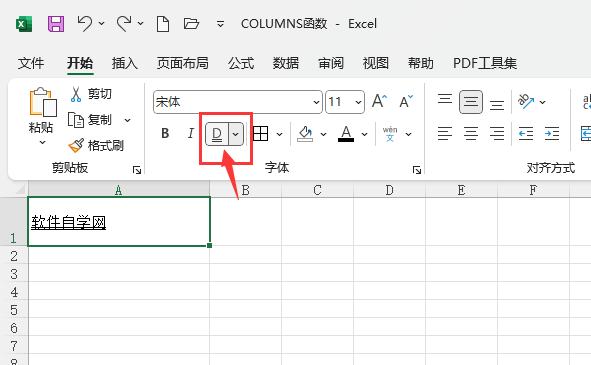Open the 帮助 tab
The image size is (591, 365).
click(x=421, y=63)
